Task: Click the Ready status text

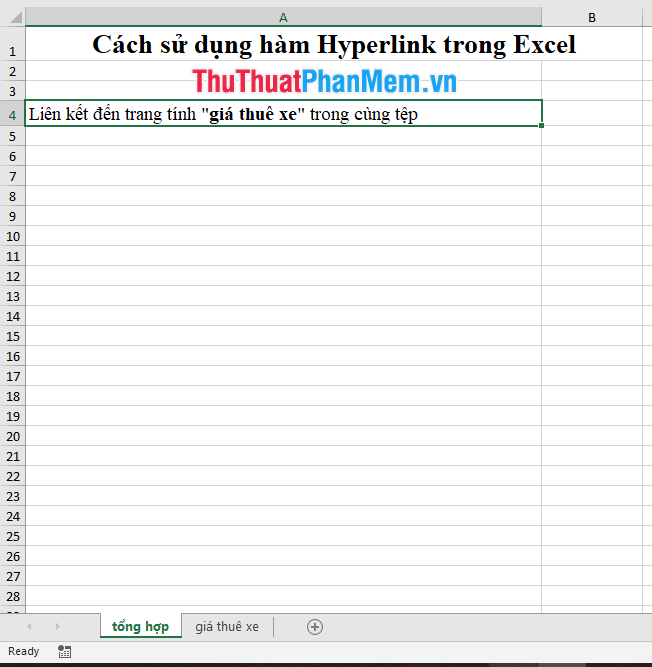Action: point(24,651)
